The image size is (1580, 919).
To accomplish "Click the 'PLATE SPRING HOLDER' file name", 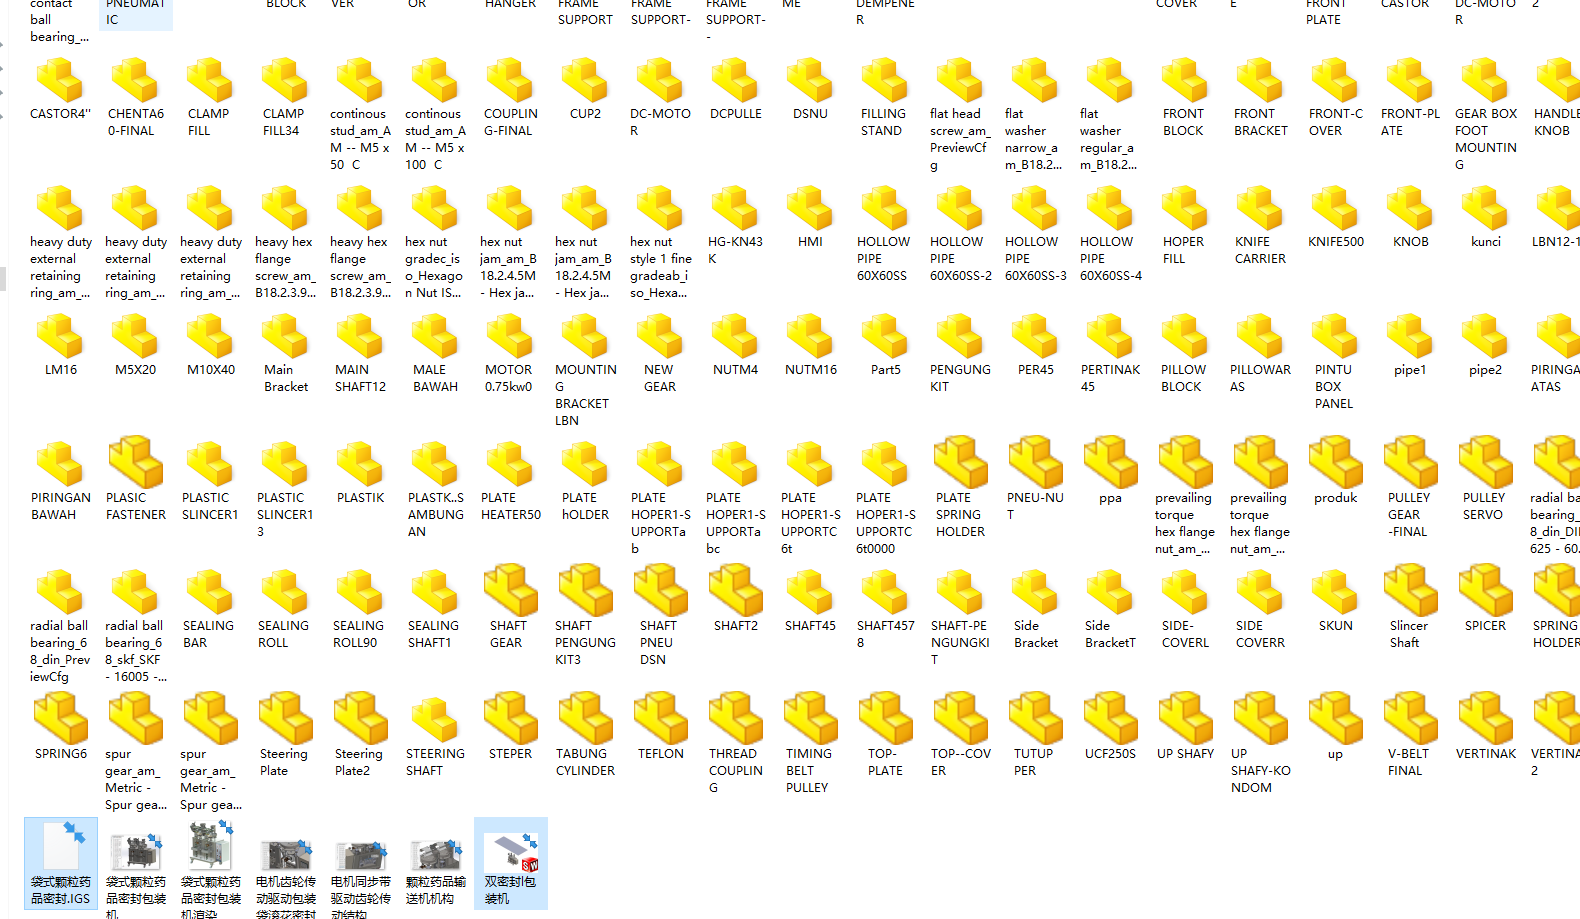I will [960, 515].
